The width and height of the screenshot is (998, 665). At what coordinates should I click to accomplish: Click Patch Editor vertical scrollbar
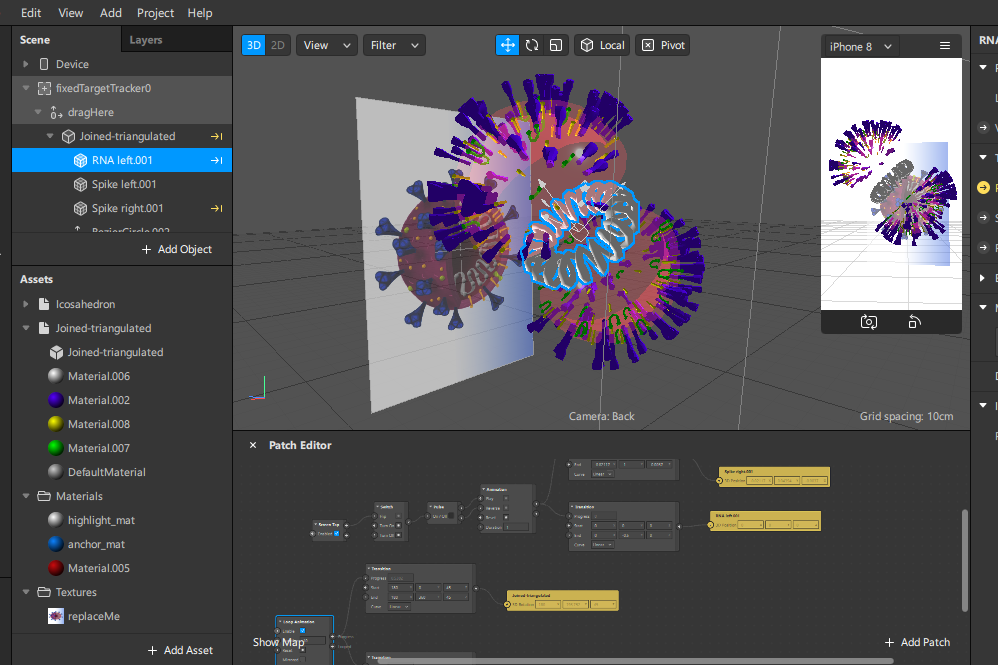965,560
